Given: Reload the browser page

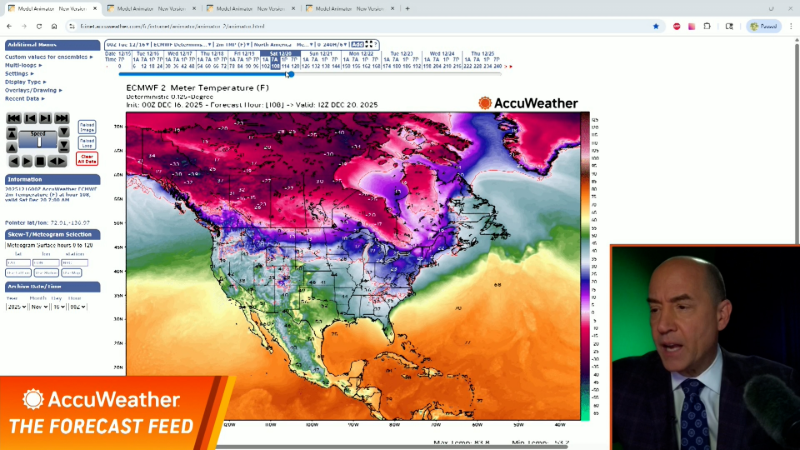Looking at the screenshot, I should point(39,26).
